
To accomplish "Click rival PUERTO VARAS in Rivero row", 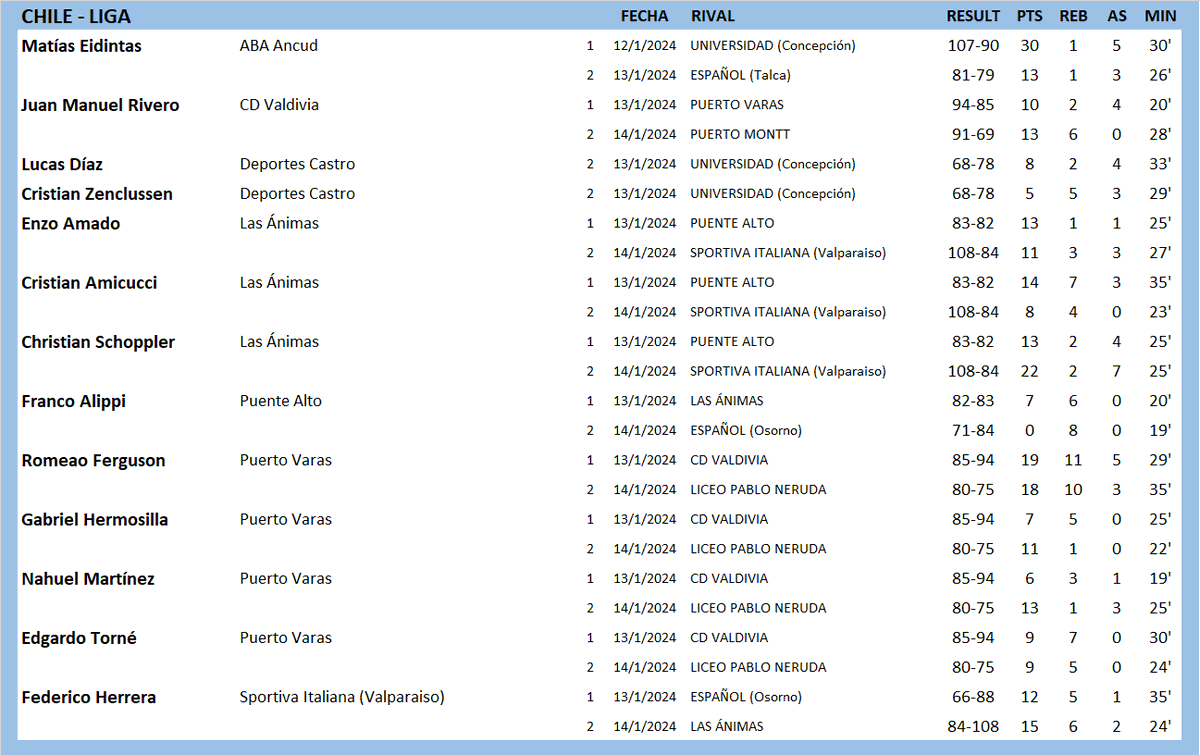I will point(737,105).
